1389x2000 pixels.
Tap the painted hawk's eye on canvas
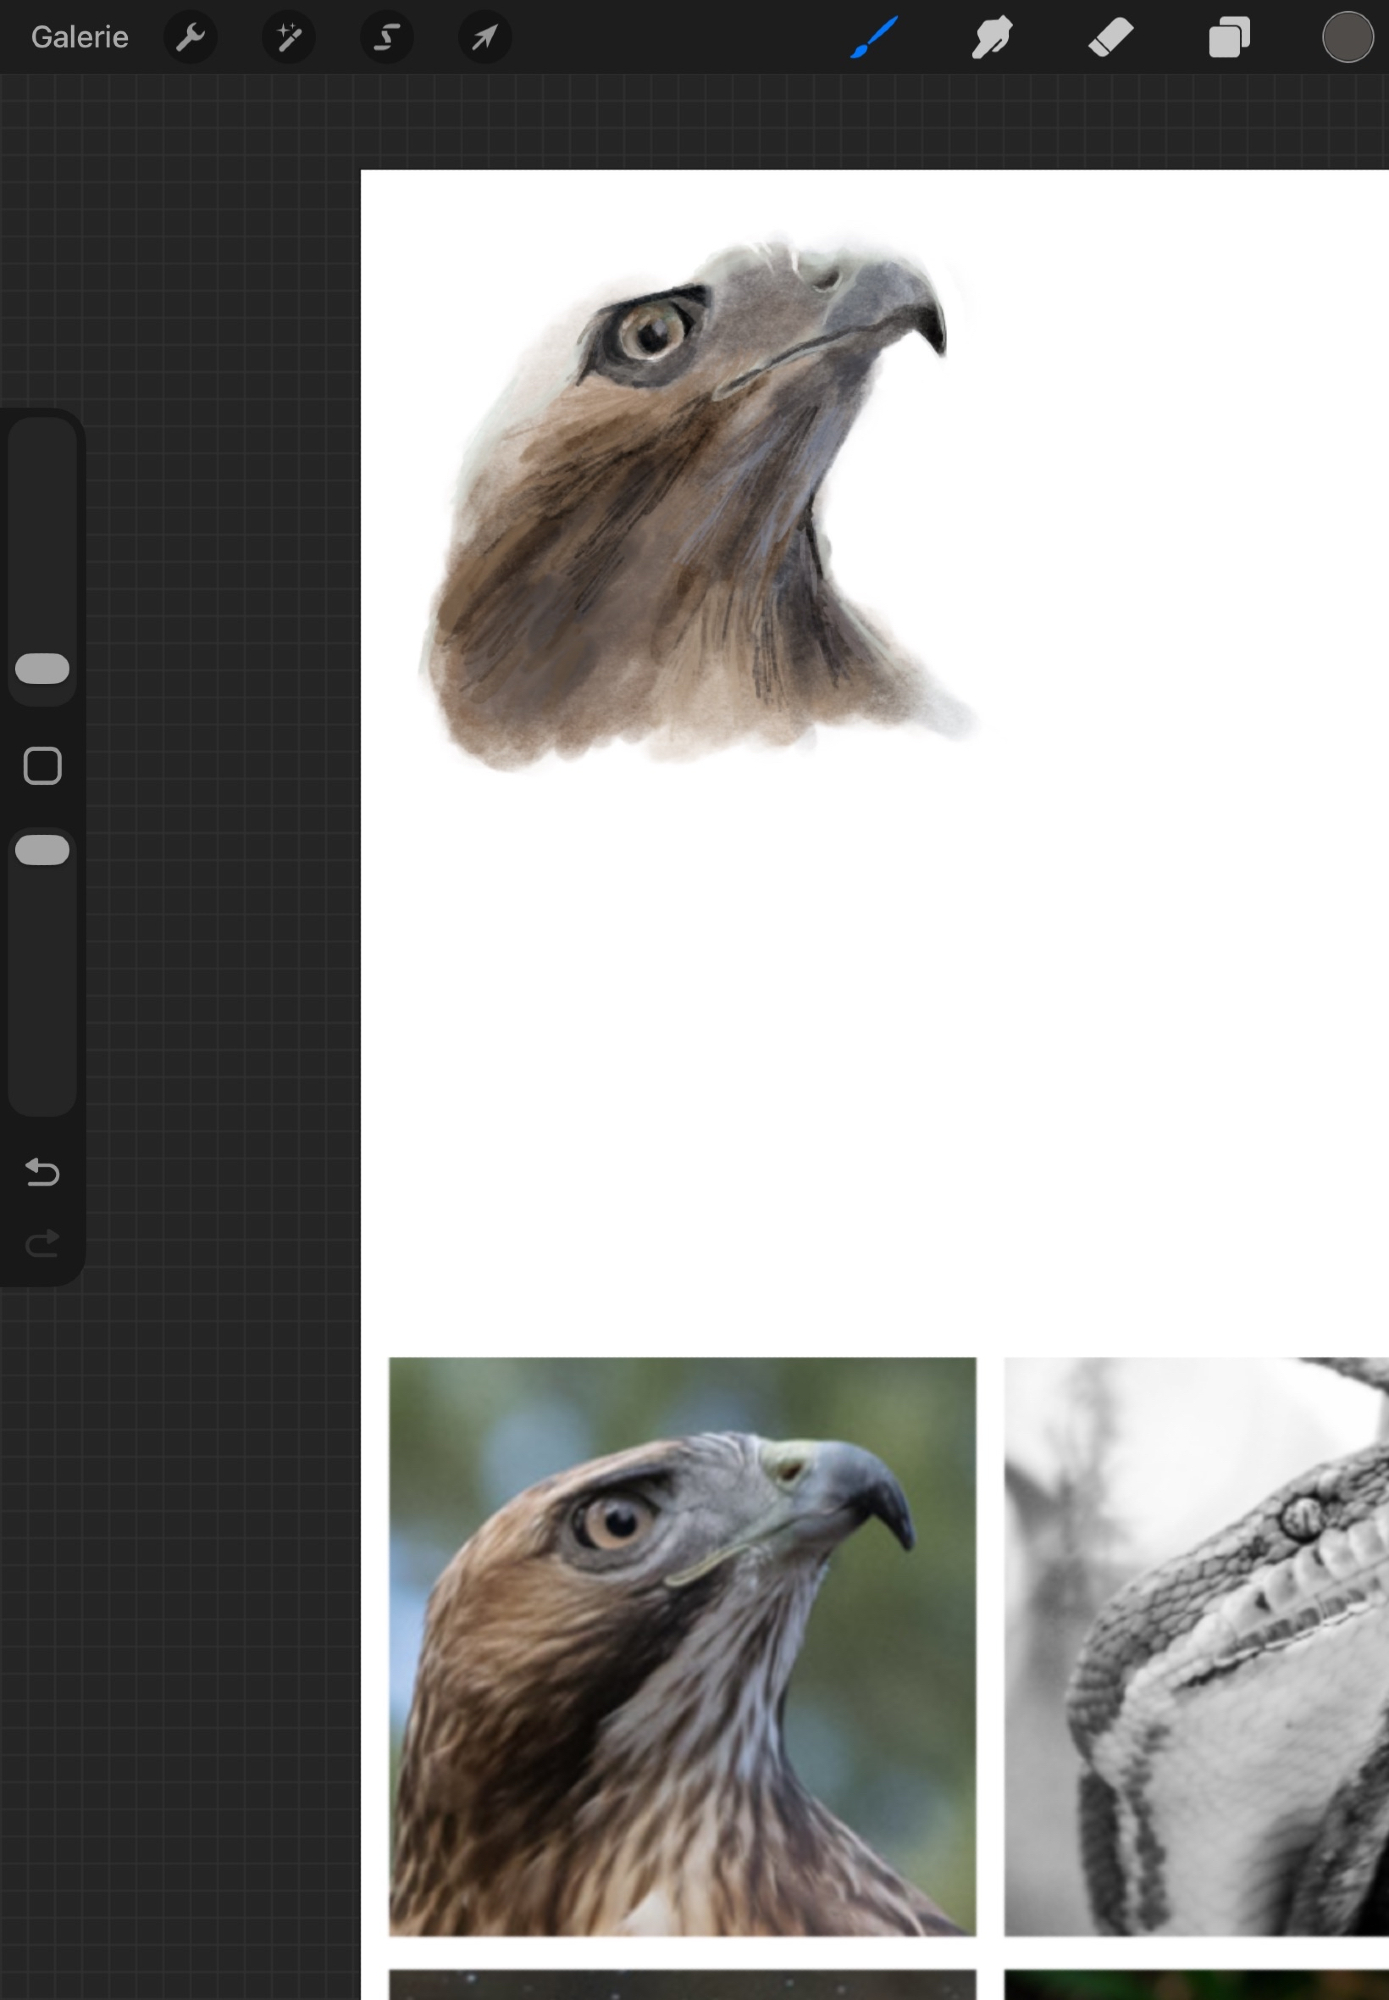point(652,330)
